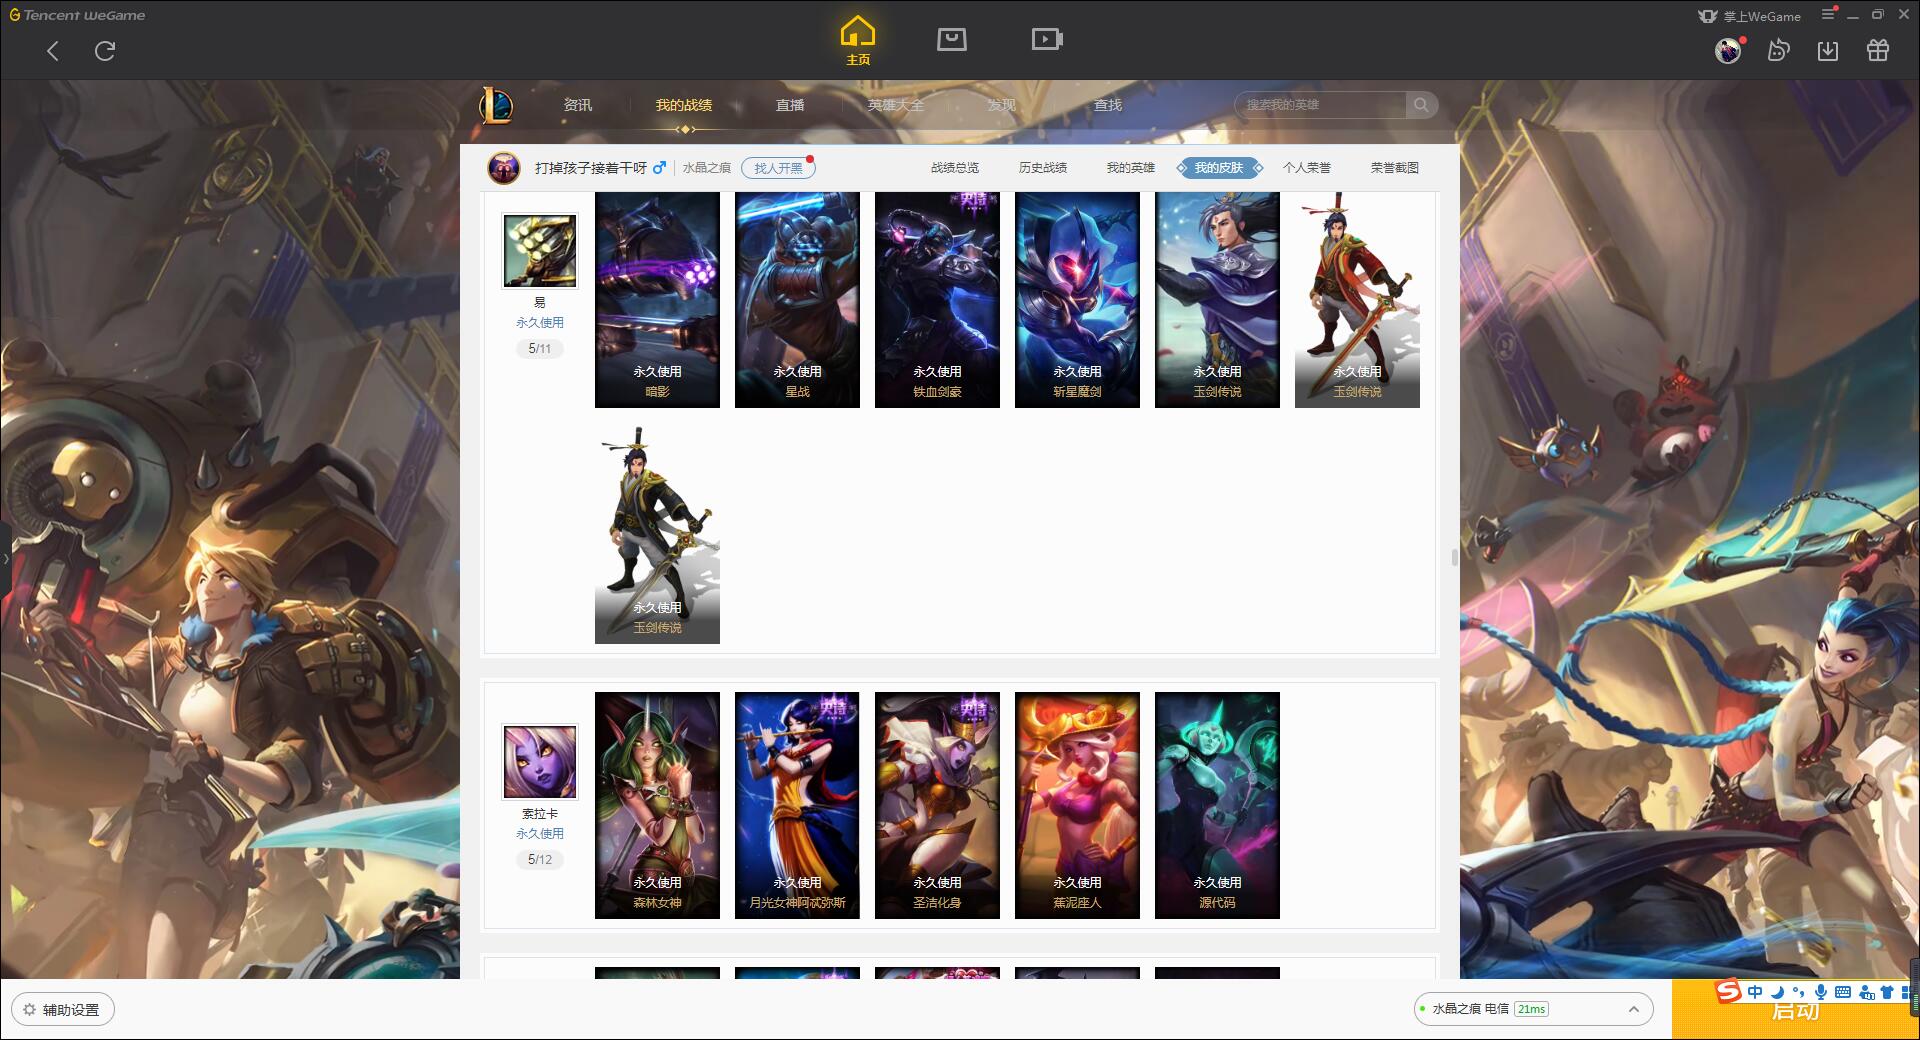Open 辅助设置 assist settings
Viewport: 1920px width, 1040px height.
point(63,1010)
